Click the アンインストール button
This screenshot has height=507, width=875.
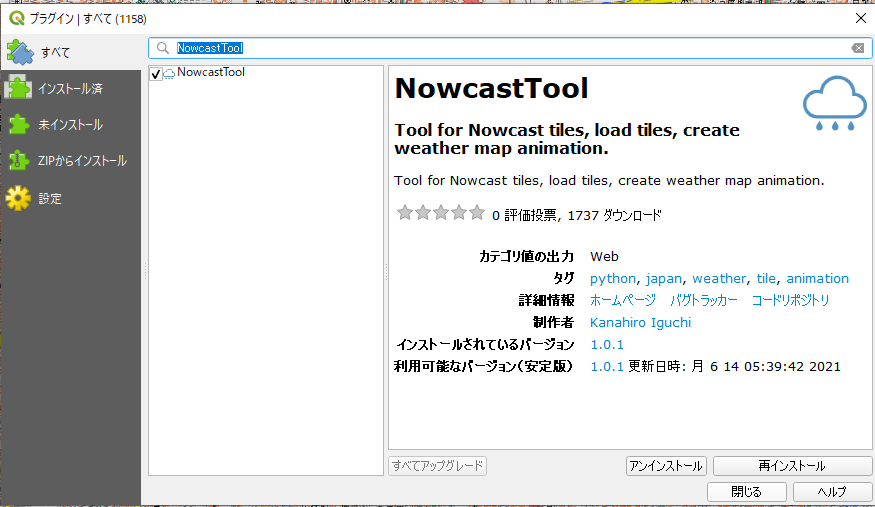666,466
